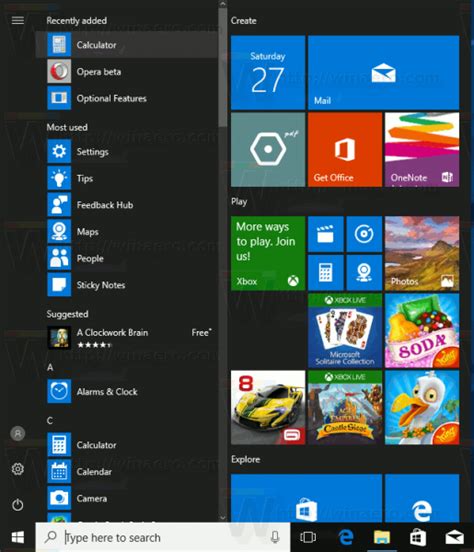Click the Recently added heading
This screenshot has height=552, width=474.
(76, 20)
